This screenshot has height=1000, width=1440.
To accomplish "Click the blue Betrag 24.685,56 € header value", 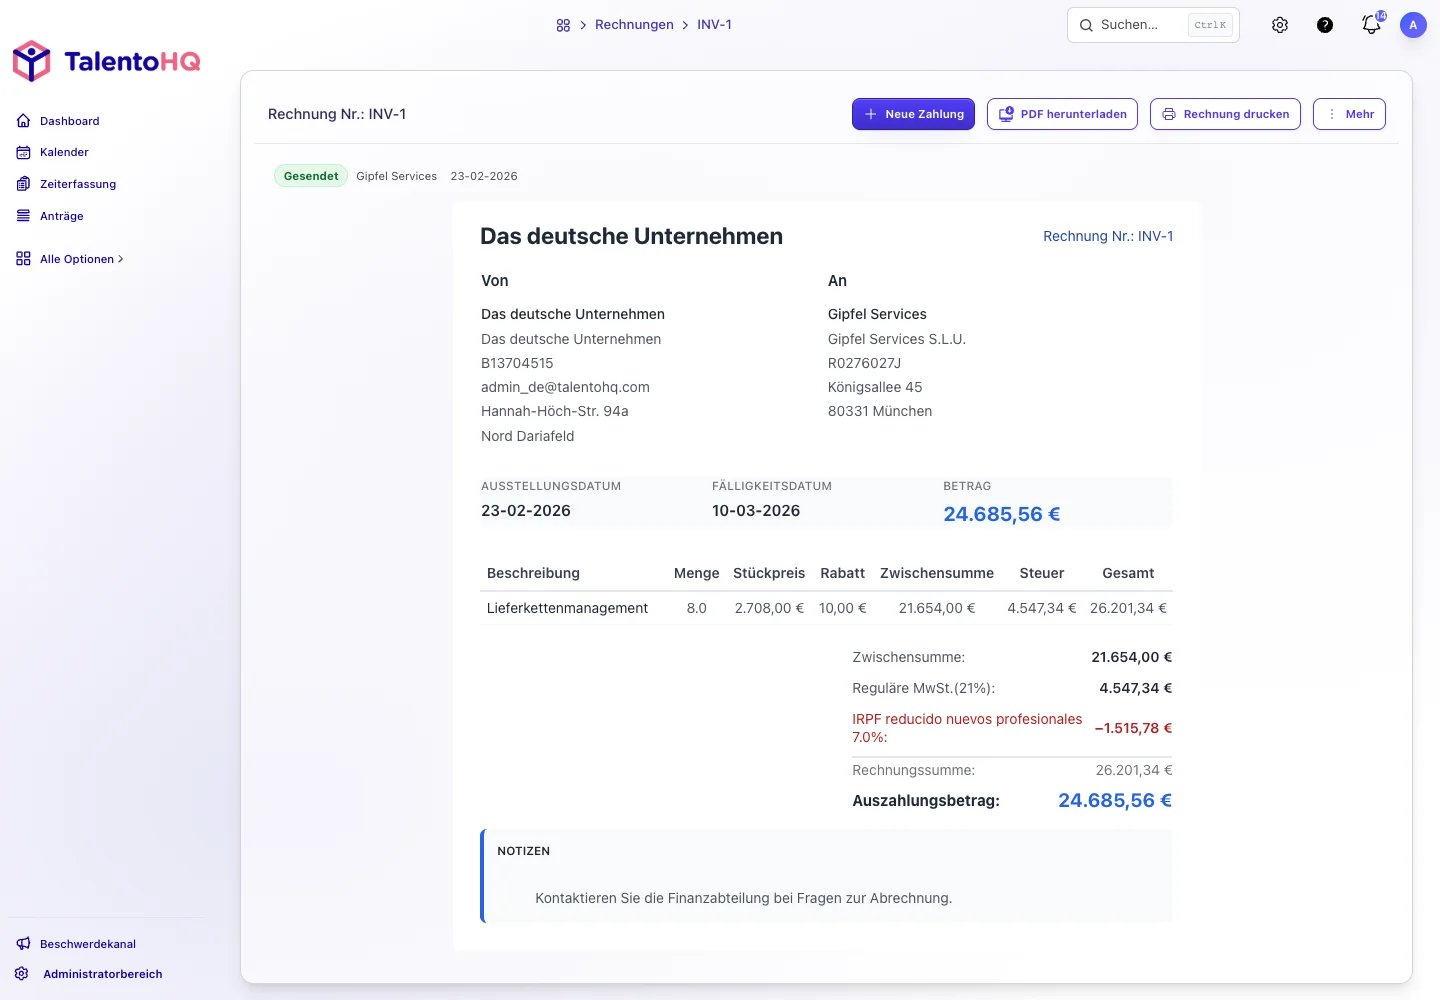I will coord(1002,514).
